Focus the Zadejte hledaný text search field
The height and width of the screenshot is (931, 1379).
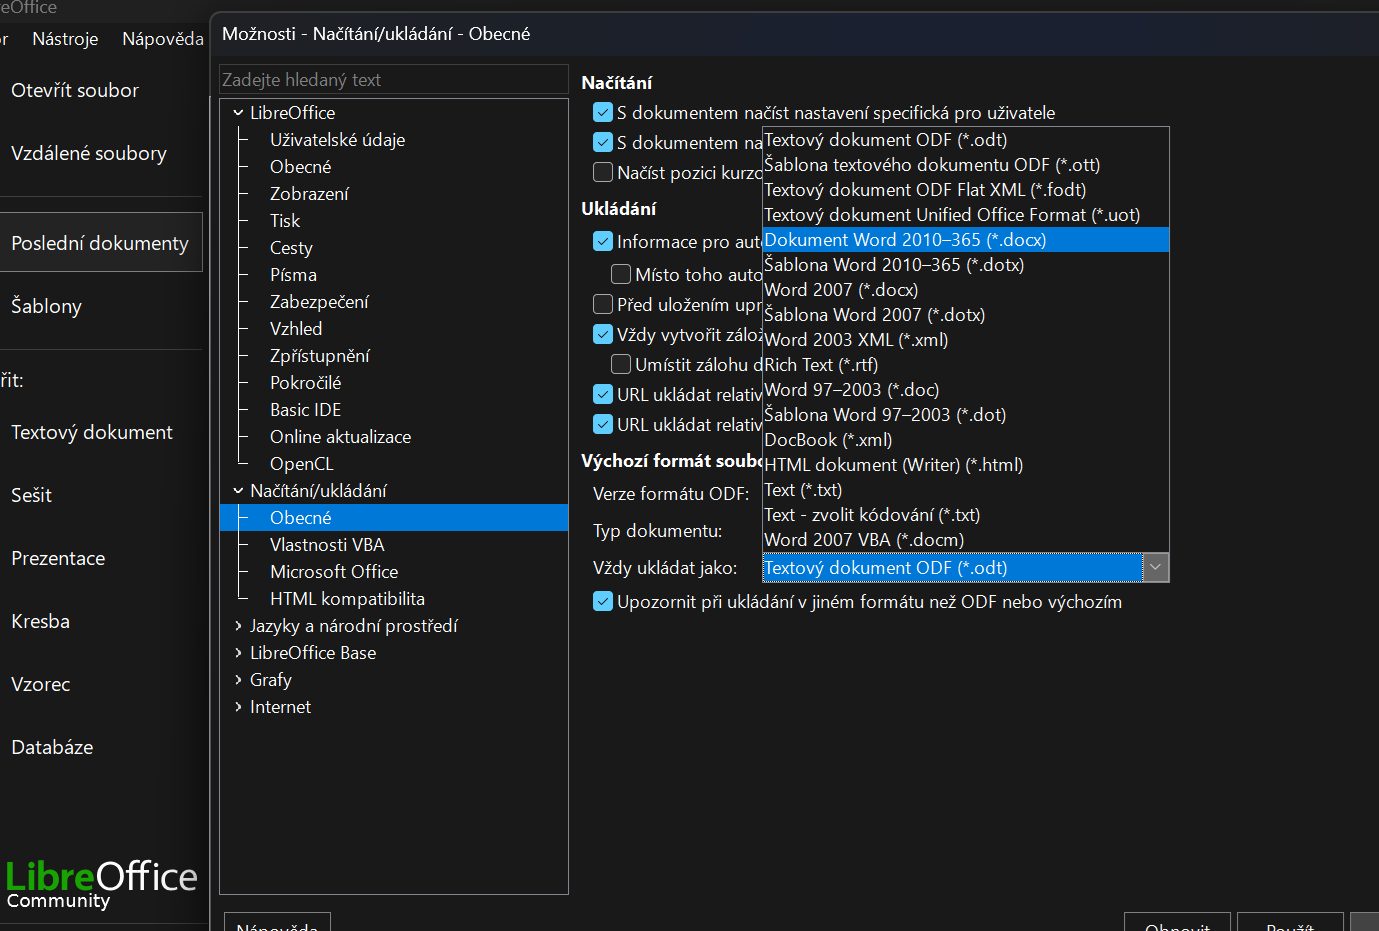coord(394,80)
